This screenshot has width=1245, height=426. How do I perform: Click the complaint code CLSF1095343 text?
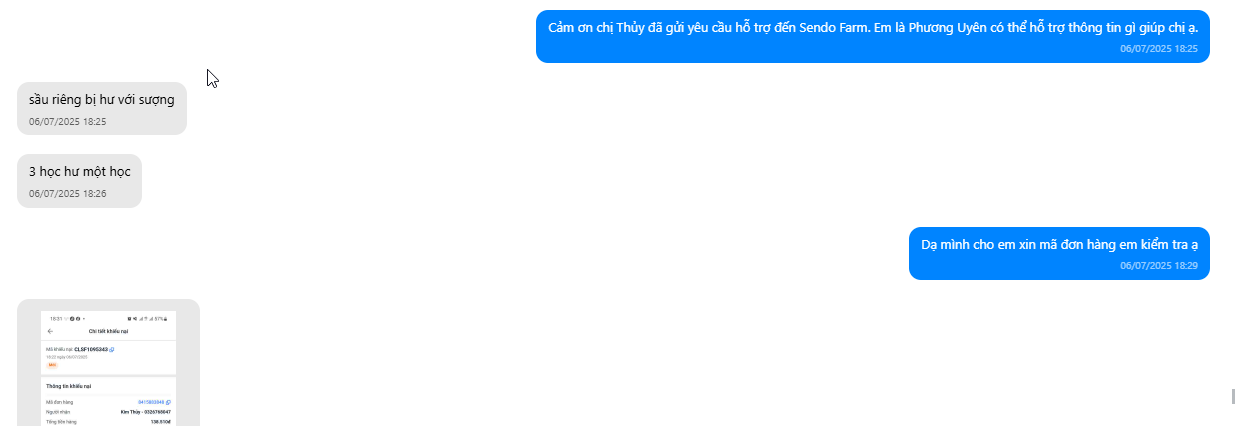pyautogui.click(x=91, y=349)
